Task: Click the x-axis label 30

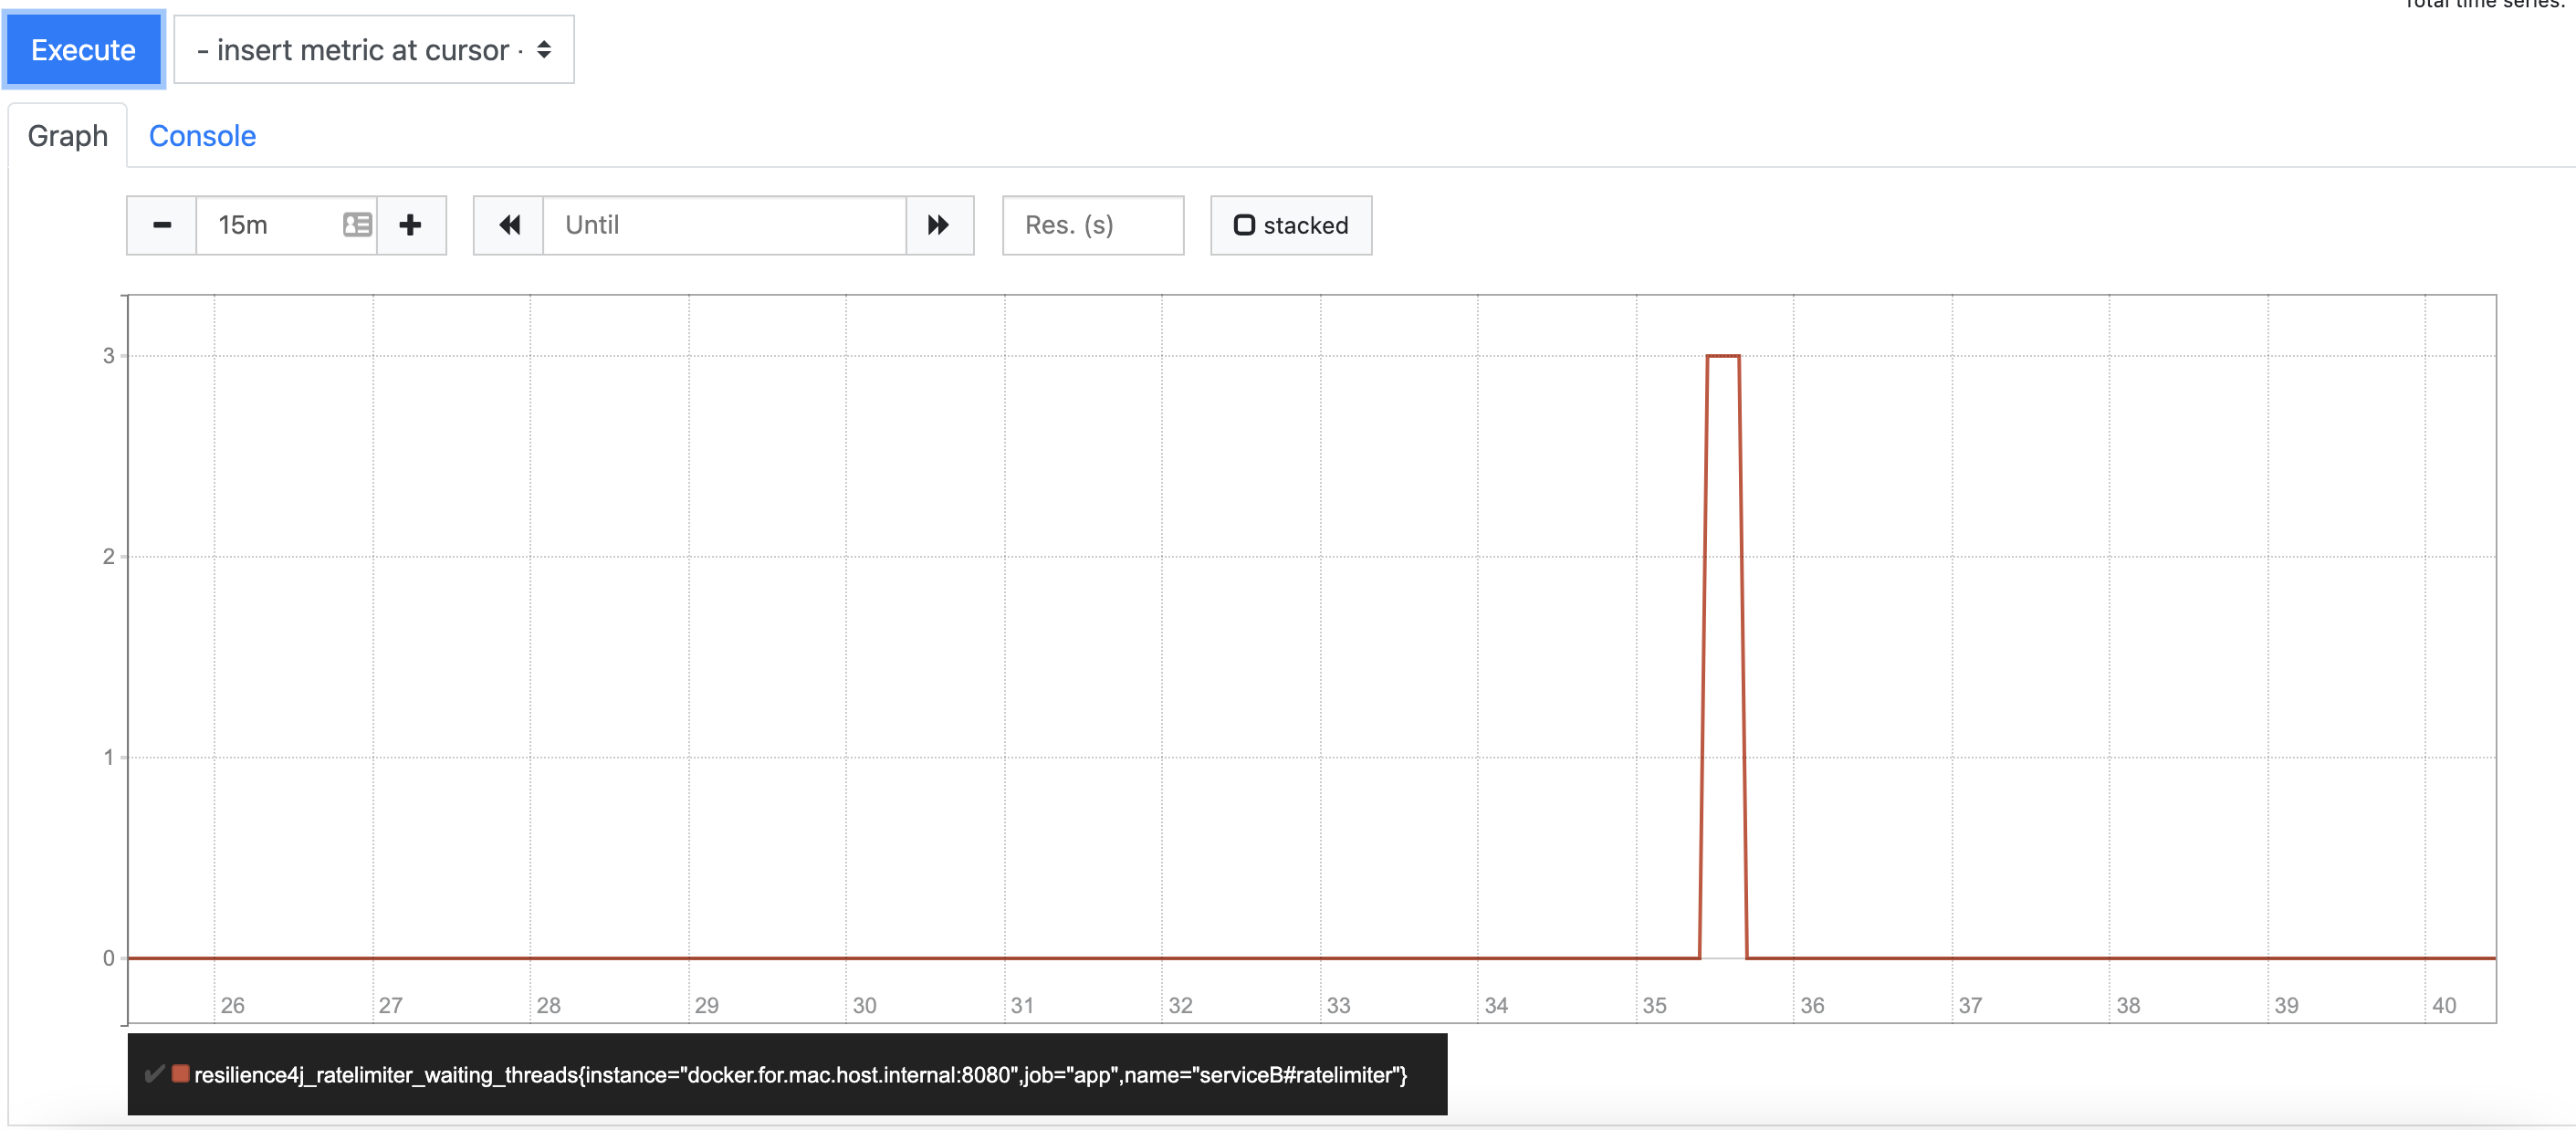Action: pyautogui.click(x=865, y=1005)
